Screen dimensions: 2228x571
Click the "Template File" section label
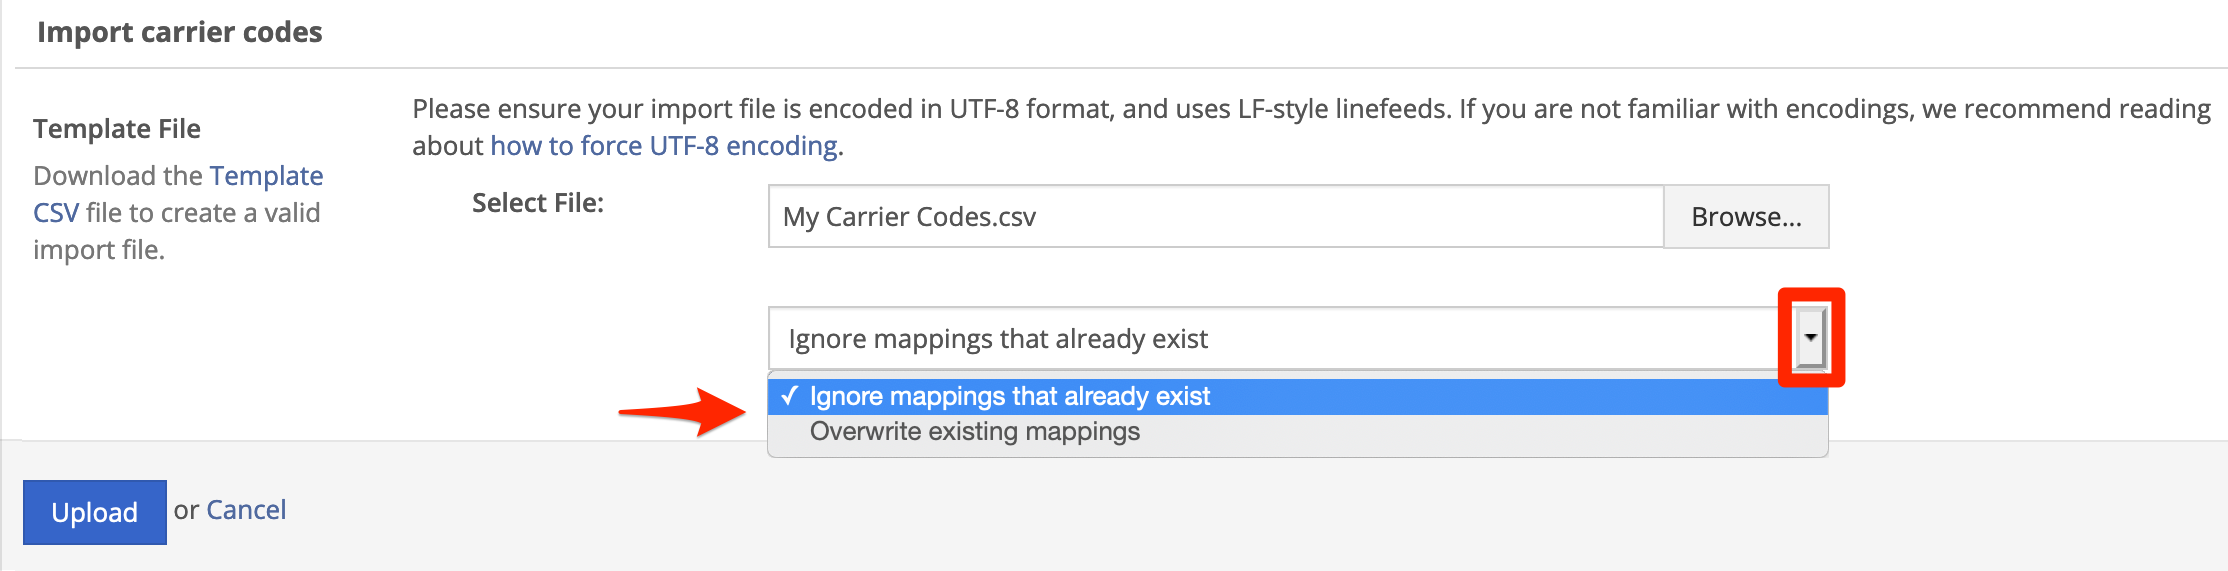point(117,128)
